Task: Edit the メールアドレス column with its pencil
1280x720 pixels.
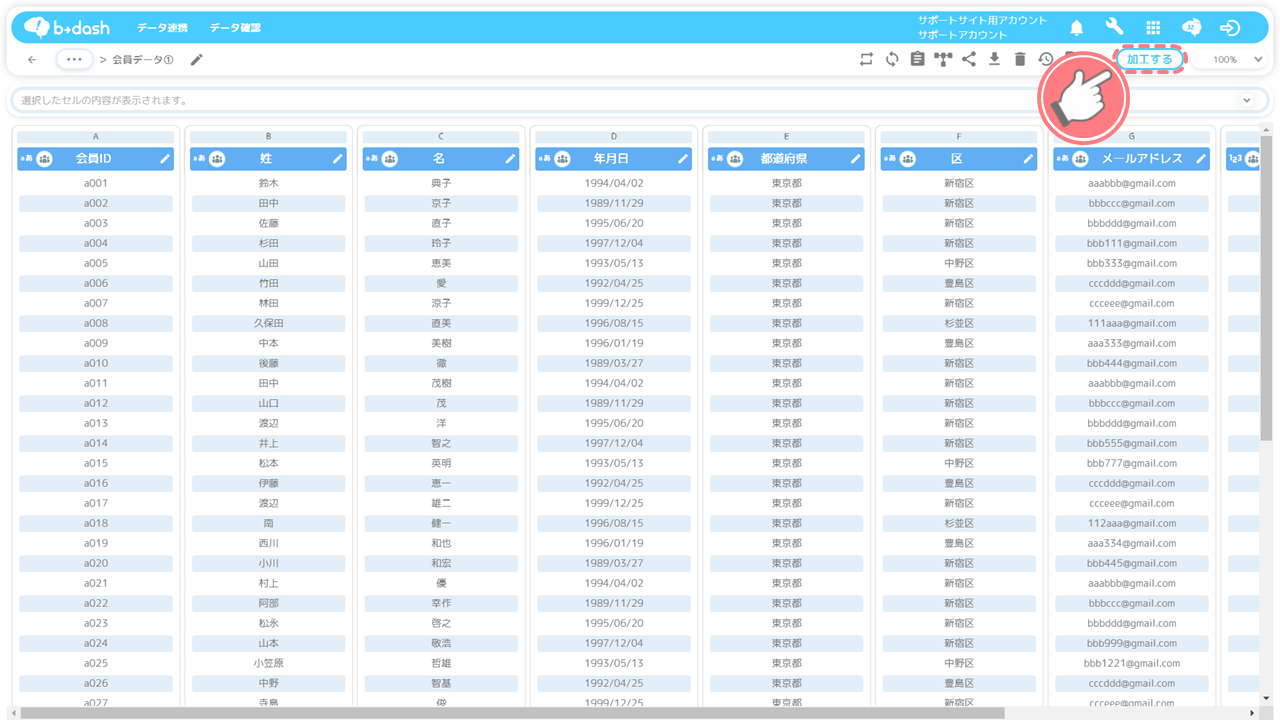Action: 1201,159
